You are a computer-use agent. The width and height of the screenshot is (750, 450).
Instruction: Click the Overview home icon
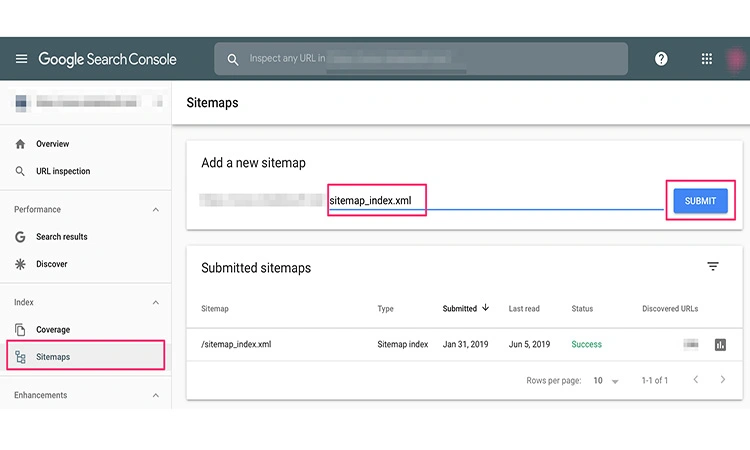pyautogui.click(x=20, y=144)
